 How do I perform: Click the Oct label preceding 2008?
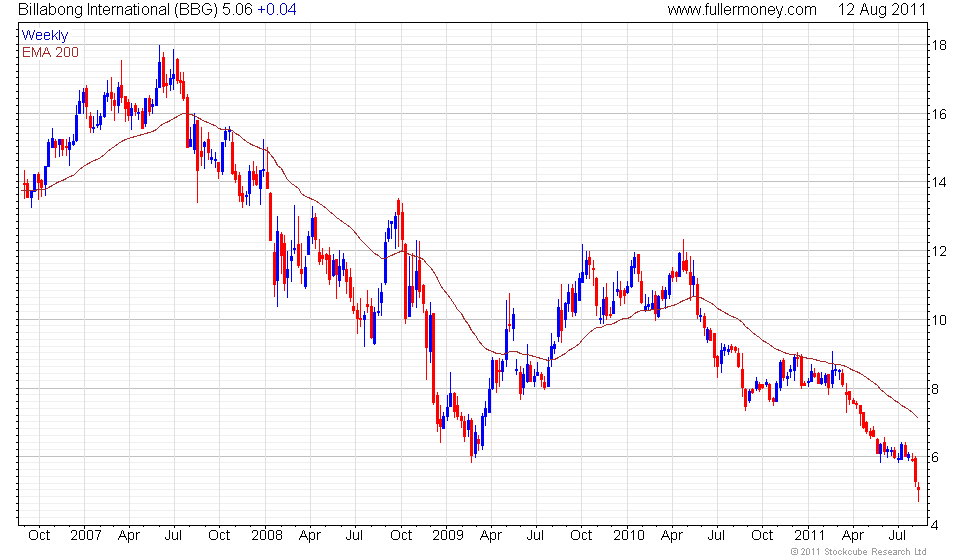219,536
